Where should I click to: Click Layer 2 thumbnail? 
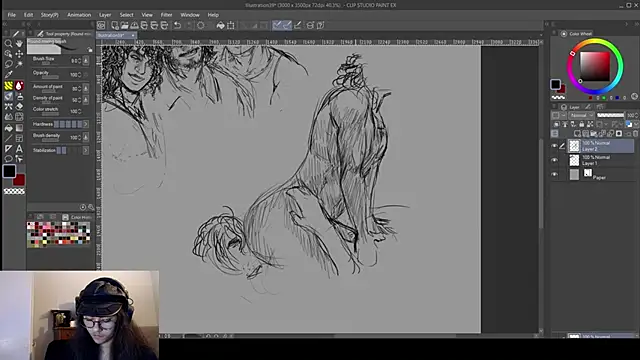point(574,146)
